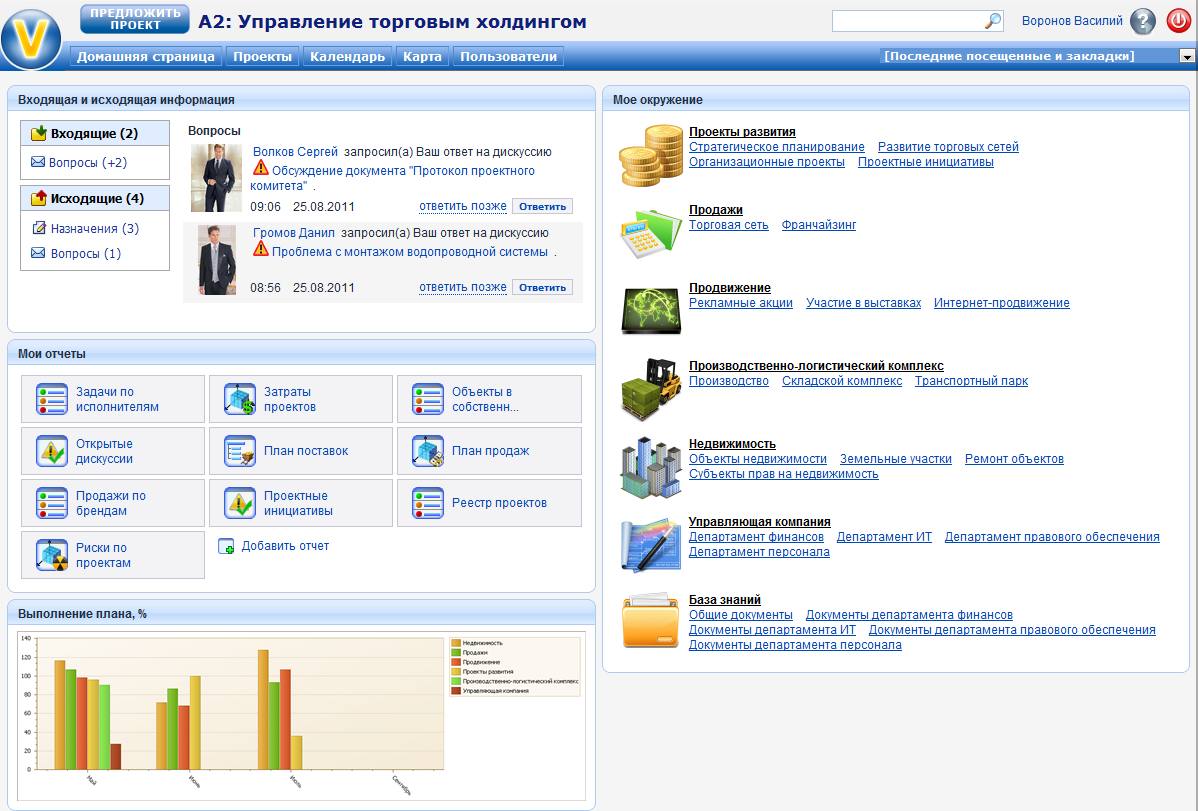Screen dimensions: 1198x811
Task: Open Развитие торговых сетей link
Action: [948, 147]
